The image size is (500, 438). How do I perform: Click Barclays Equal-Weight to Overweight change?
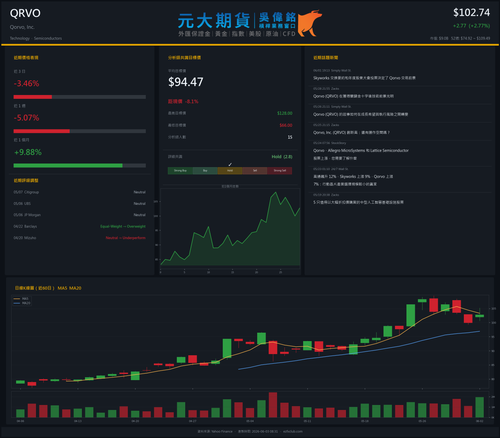point(123,226)
